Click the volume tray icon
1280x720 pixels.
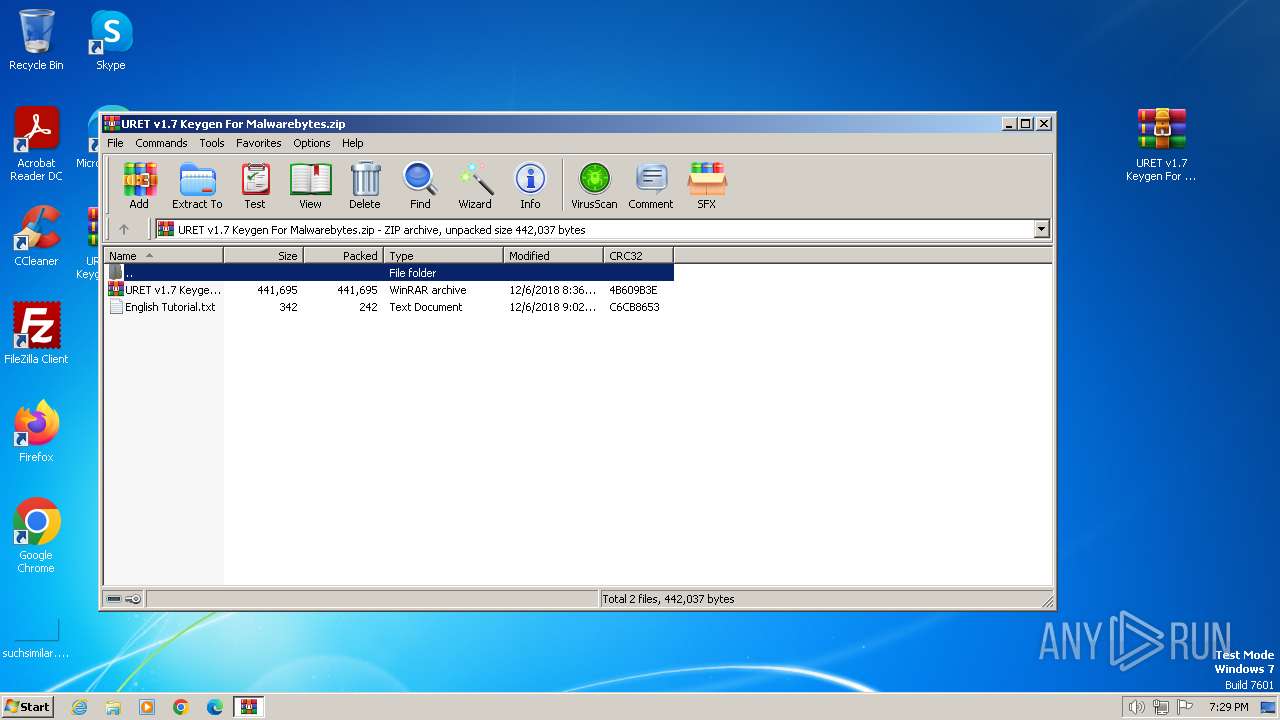[1136, 707]
